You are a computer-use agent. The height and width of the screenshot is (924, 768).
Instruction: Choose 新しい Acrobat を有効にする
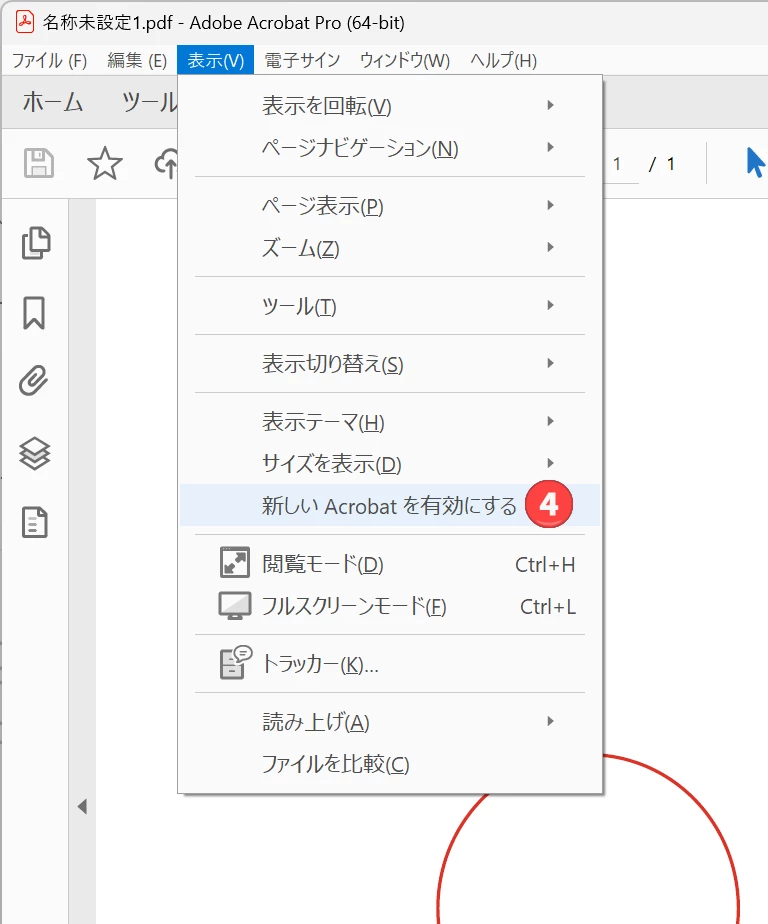(390, 505)
